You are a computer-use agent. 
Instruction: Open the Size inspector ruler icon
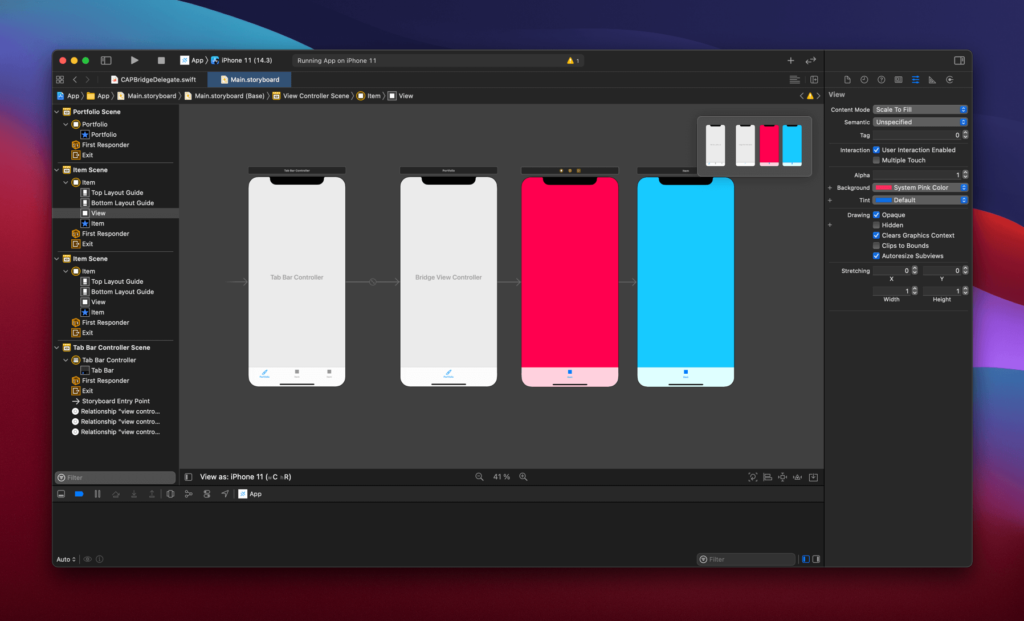pos(932,79)
